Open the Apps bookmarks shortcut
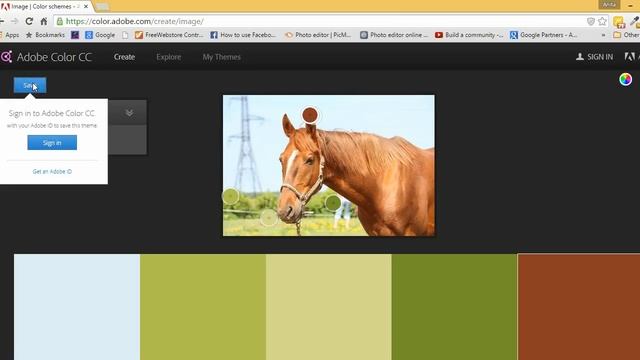Image resolution: width=640 pixels, height=360 pixels. (9, 35)
